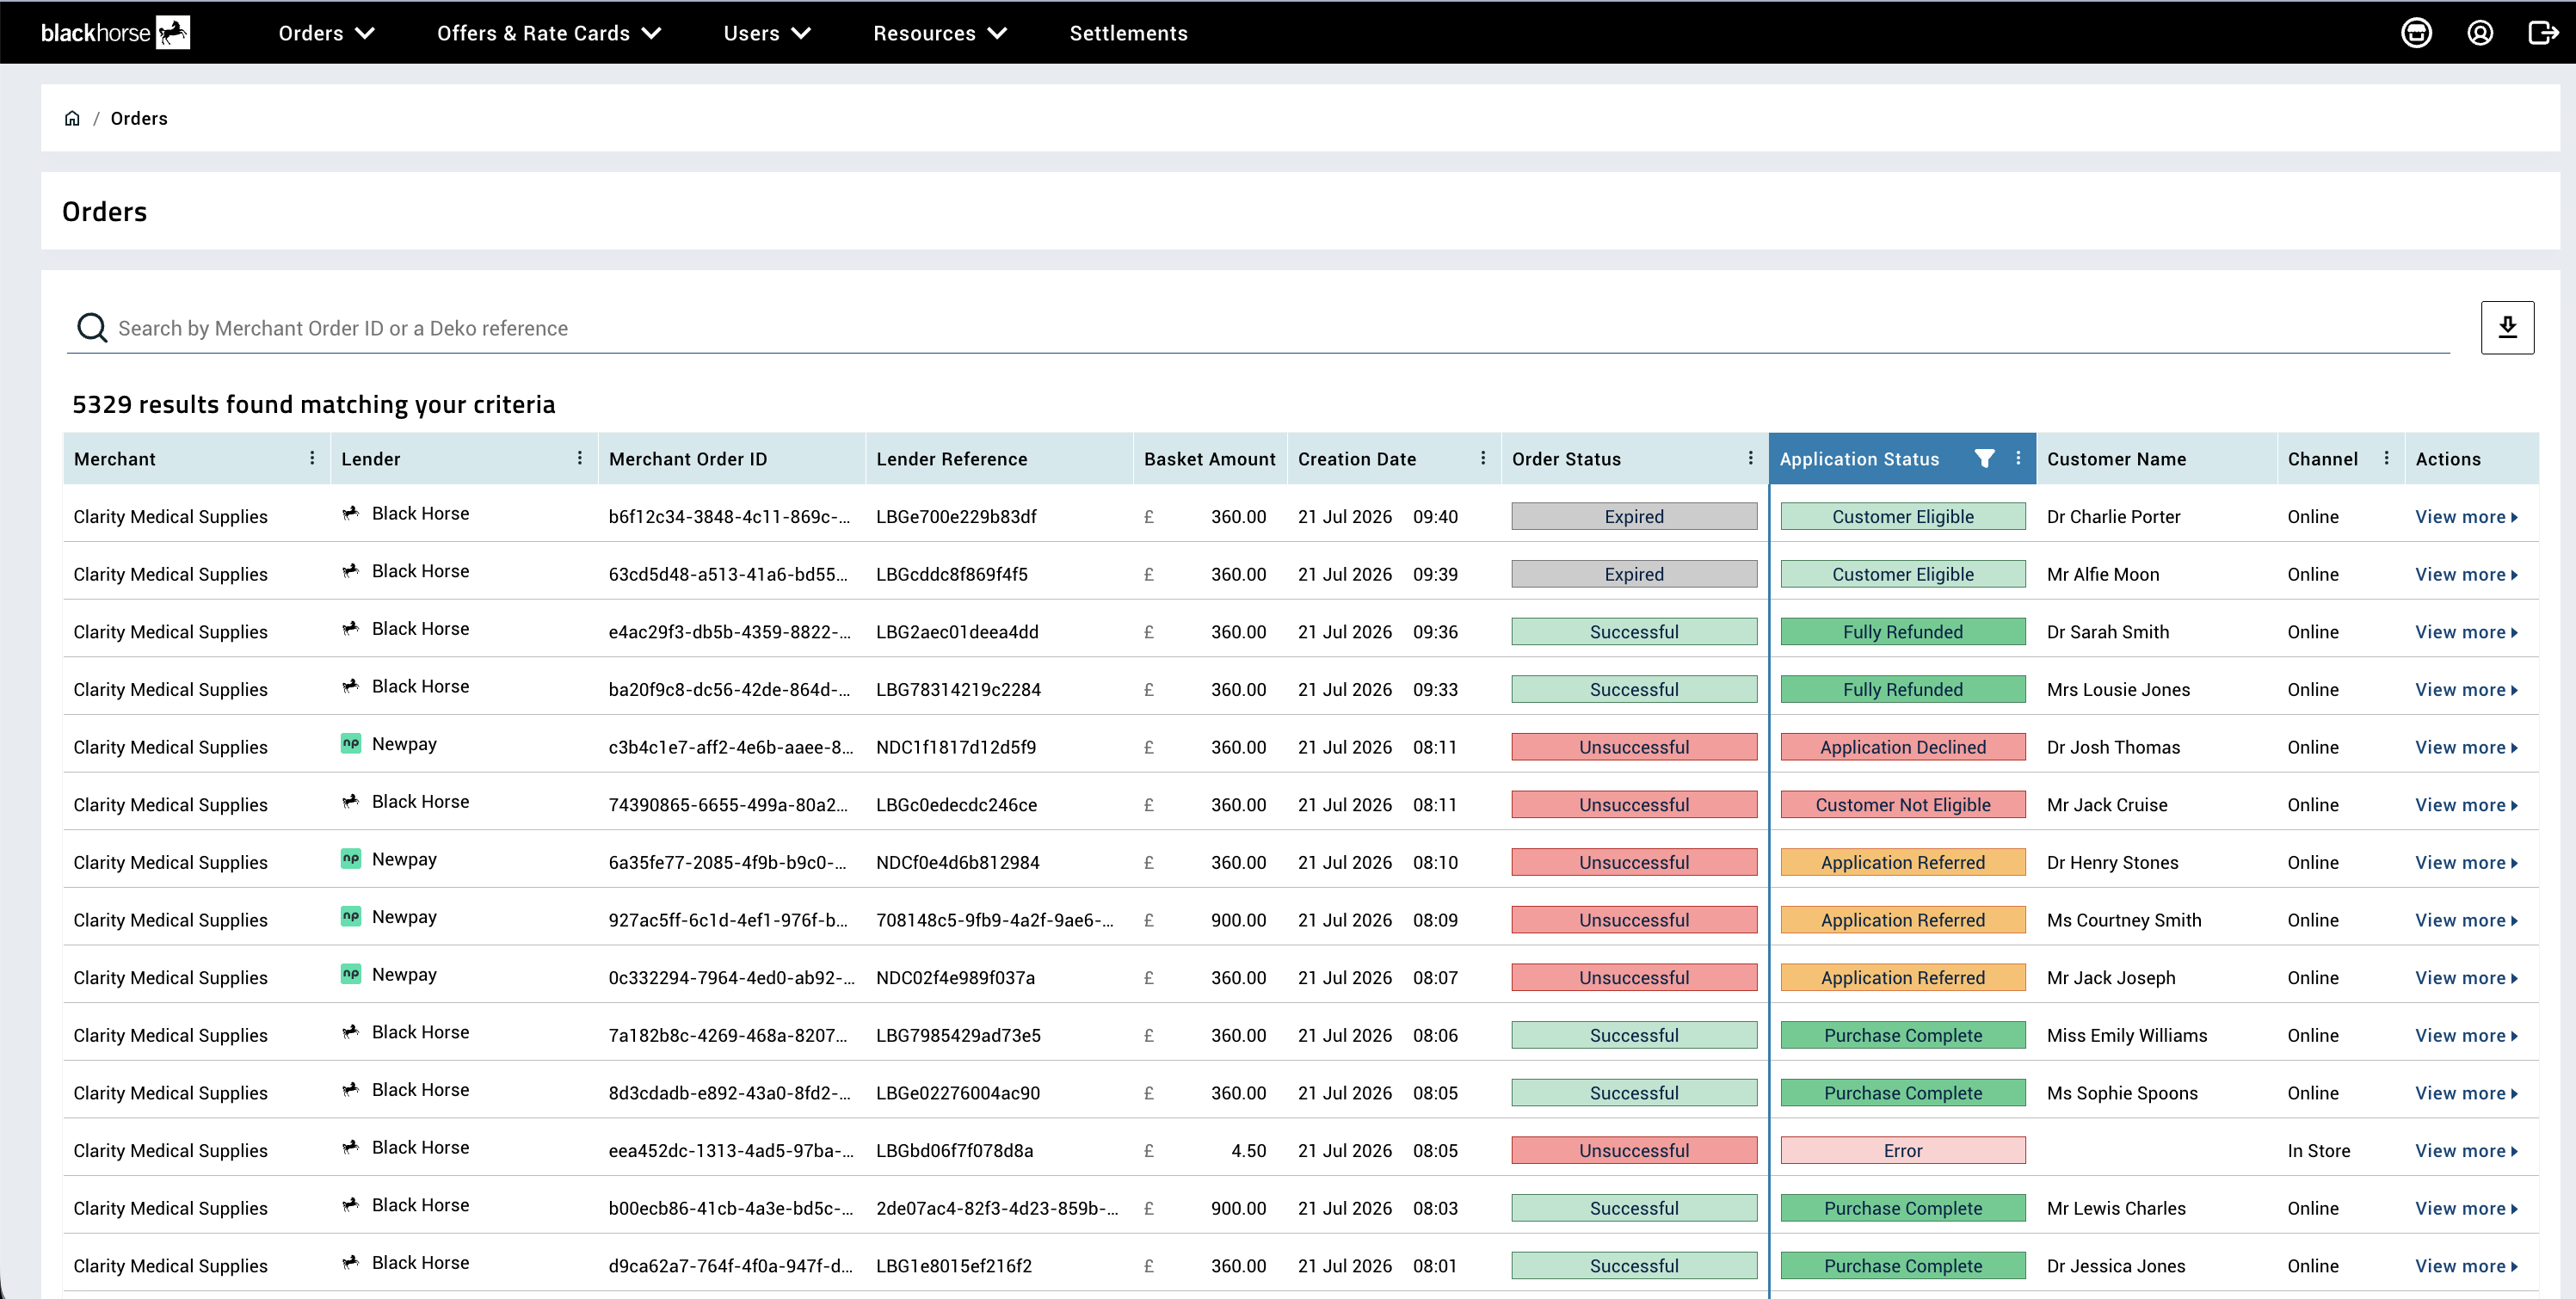Click the logout icon in header
The width and height of the screenshot is (2576, 1299).
point(2543,33)
